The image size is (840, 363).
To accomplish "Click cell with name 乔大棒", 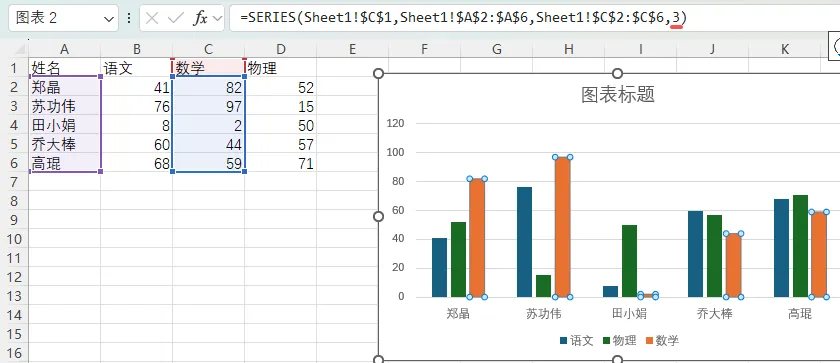I will pos(64,144).
